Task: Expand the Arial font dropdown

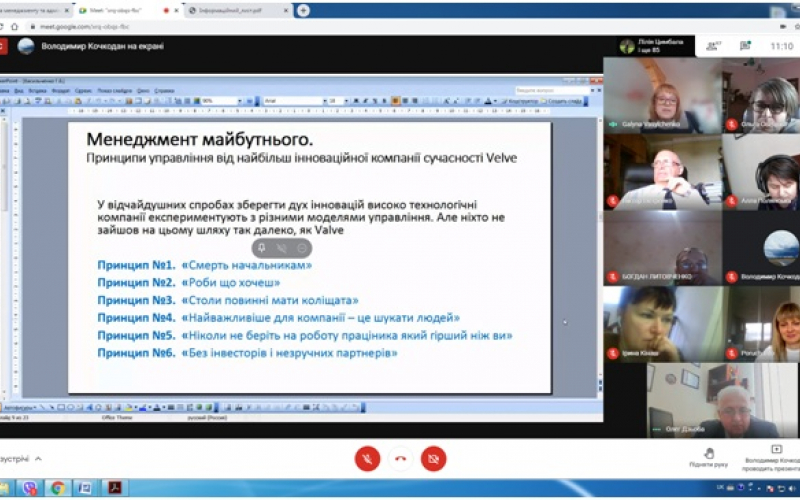Action: tap(325, 101)
